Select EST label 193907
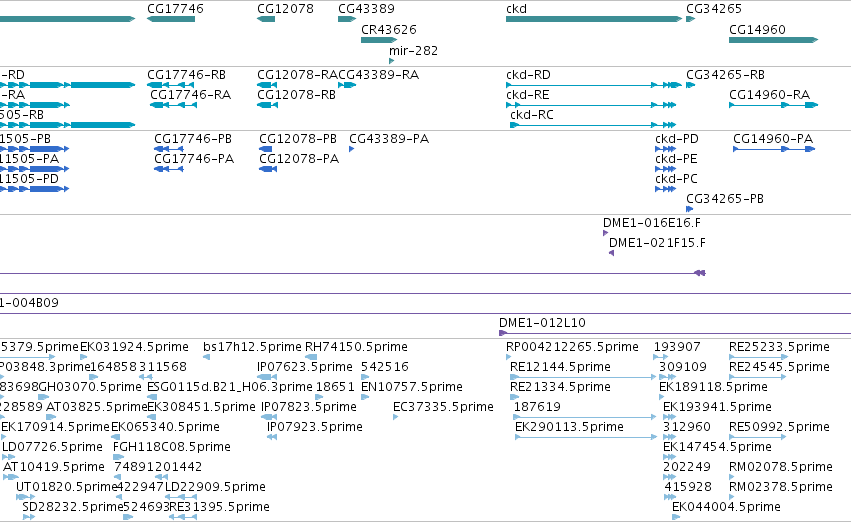 point(677,346)
